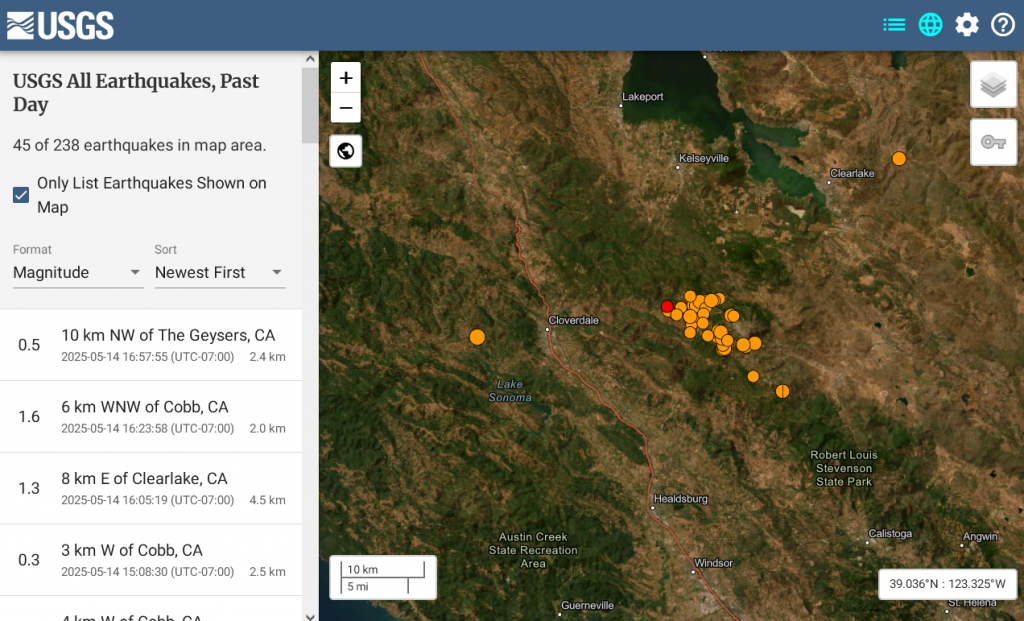Click the Kelseyville map label
The height and width of the screenshot is (621, 1024).
(x=703, y=158)
